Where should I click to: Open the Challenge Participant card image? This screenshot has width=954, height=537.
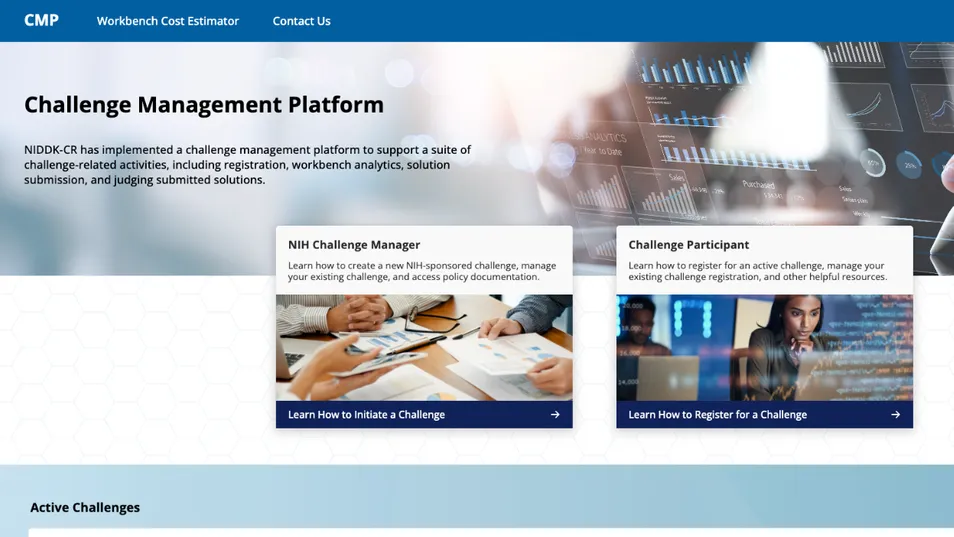pos(764,347)
